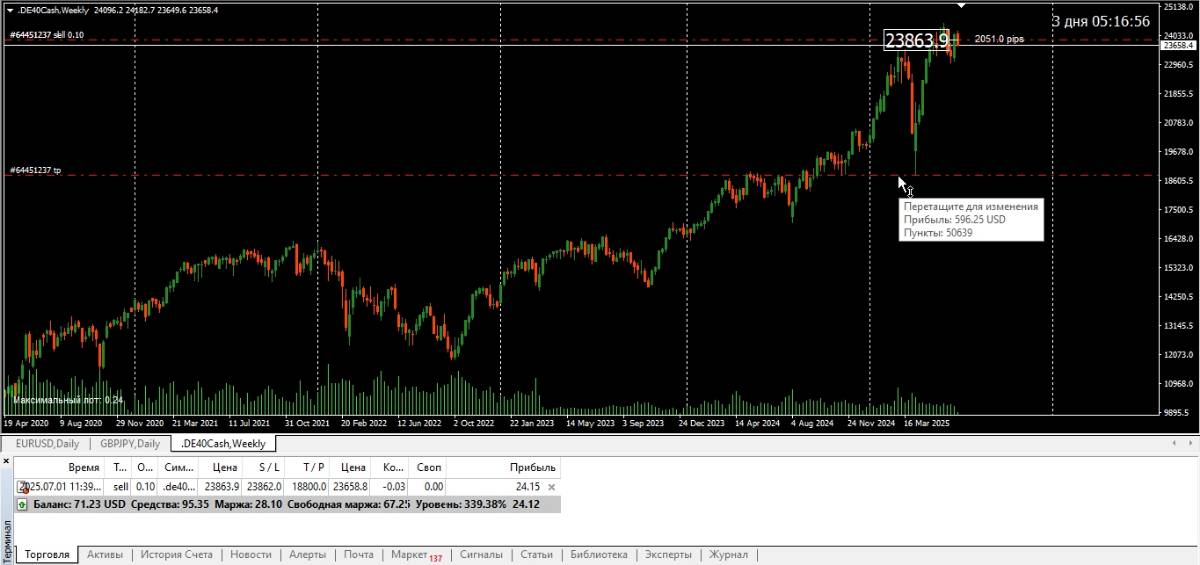The image size is (1200, 565).
Task: Click the vertical Терминал panel title
Action: click(6, 541)
